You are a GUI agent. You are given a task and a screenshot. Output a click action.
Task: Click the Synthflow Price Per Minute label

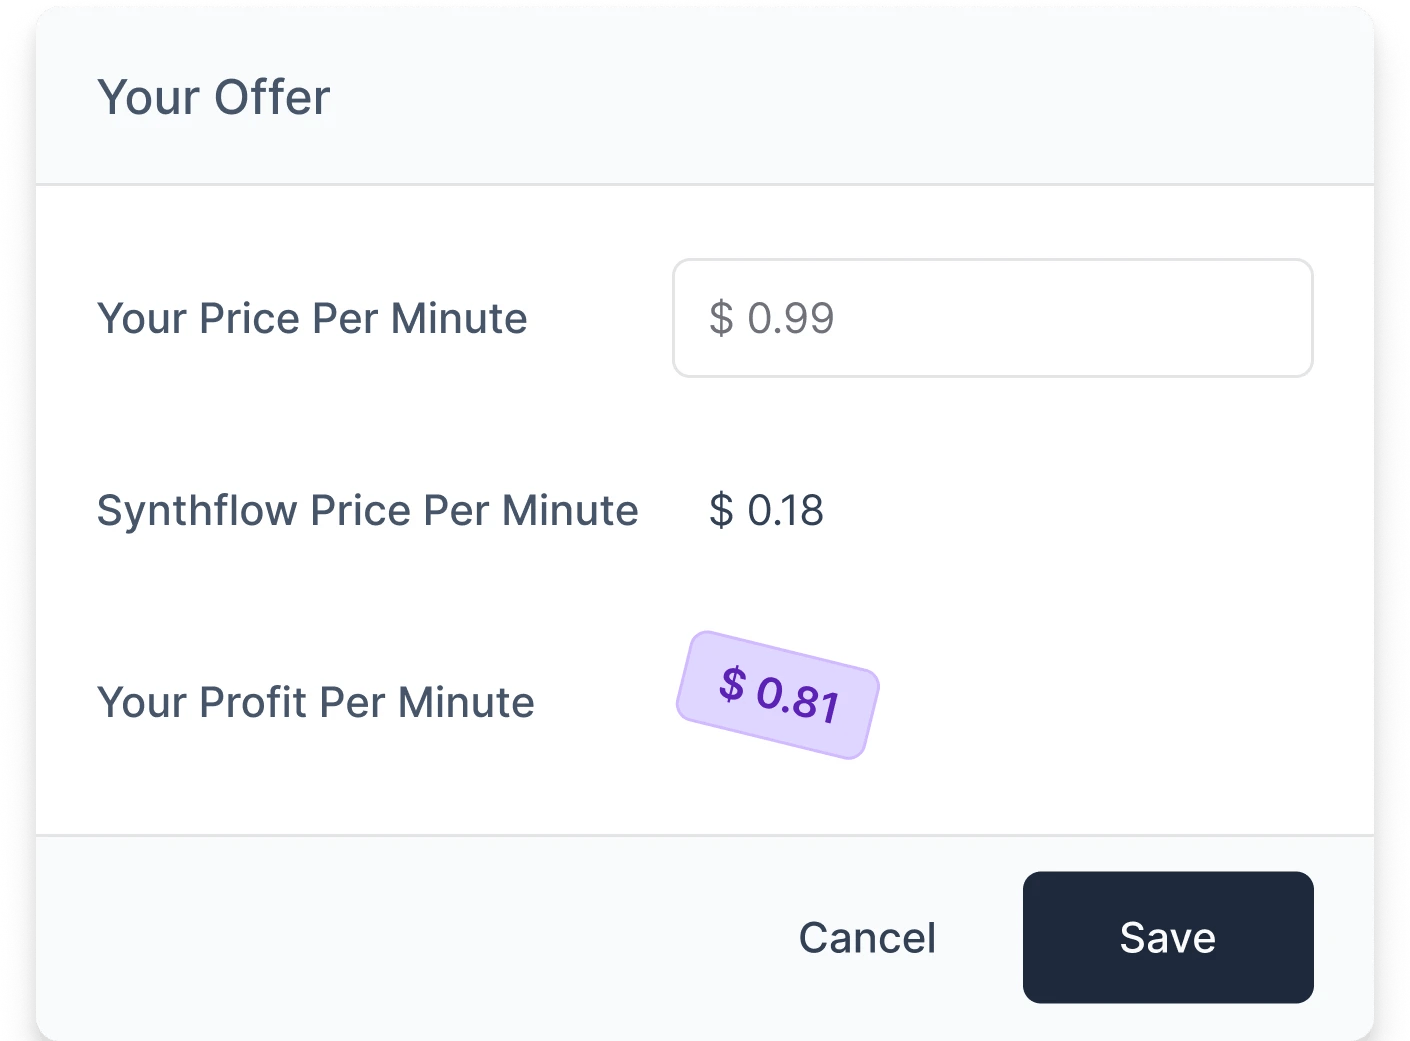point(367,510)
